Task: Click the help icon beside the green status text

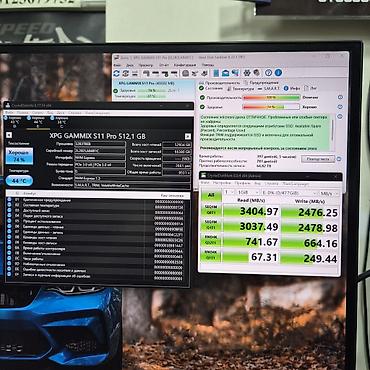Action: point(340,116)
